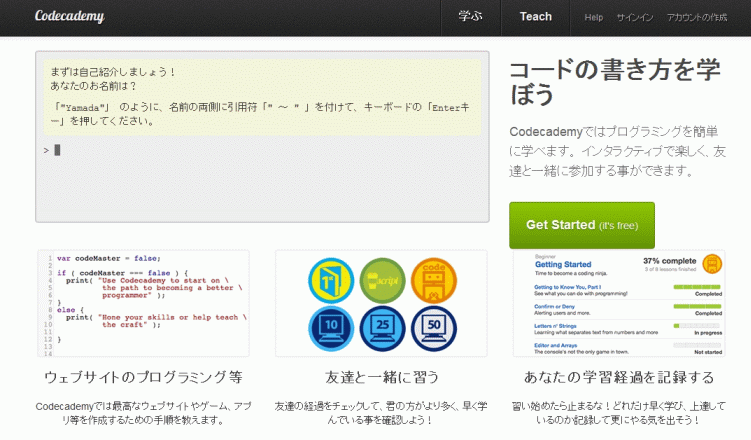Click the In progress status label

click(x=708, y=333)
